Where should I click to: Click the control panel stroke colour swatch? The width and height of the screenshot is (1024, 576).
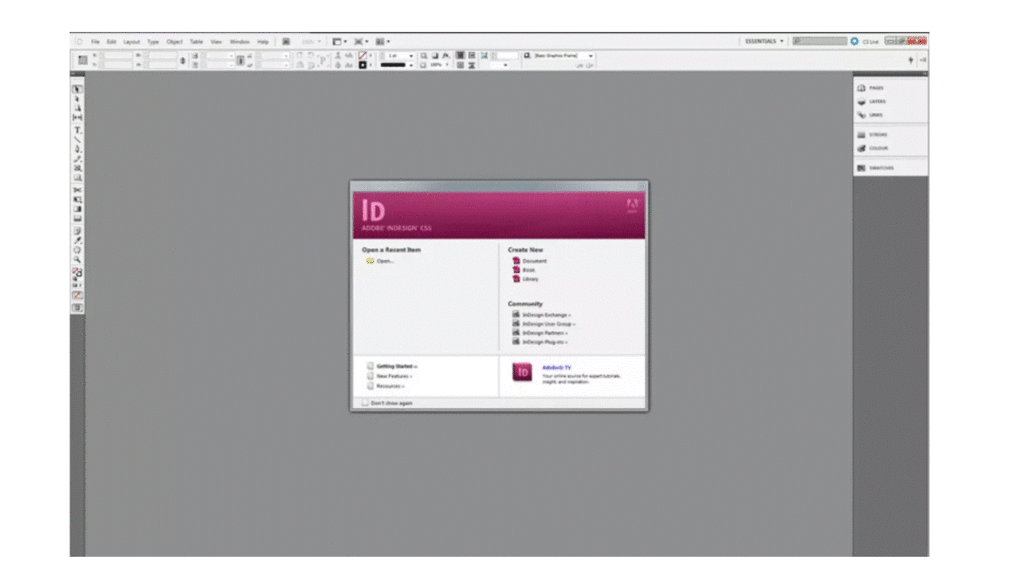point(362,65)
